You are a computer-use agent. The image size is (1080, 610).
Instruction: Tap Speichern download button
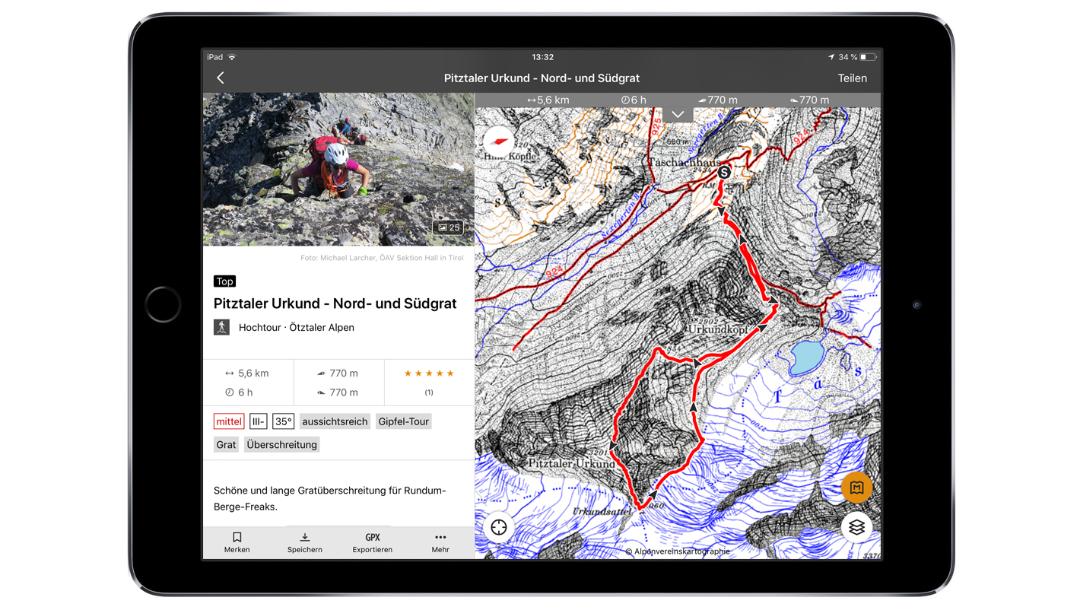[x=304, y=542]
